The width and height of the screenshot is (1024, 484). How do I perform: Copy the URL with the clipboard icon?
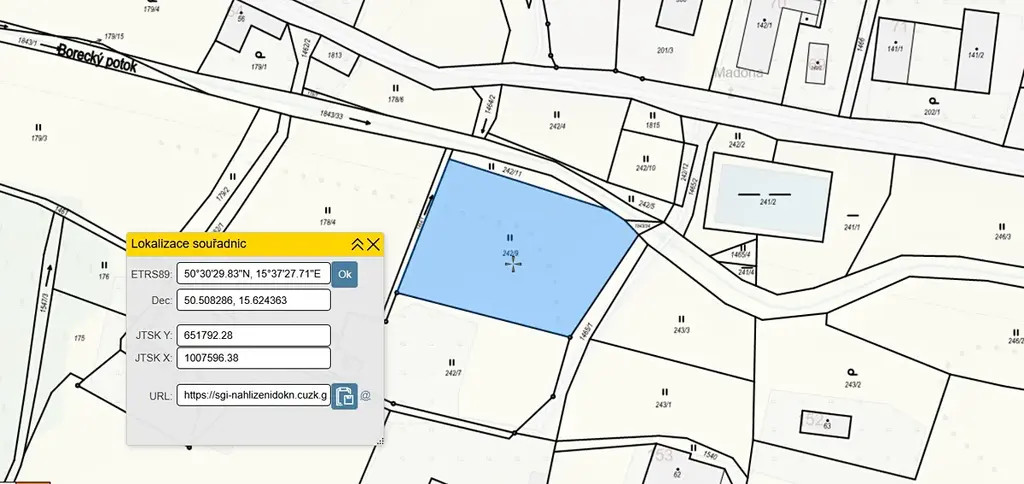[x=344, y=396]
